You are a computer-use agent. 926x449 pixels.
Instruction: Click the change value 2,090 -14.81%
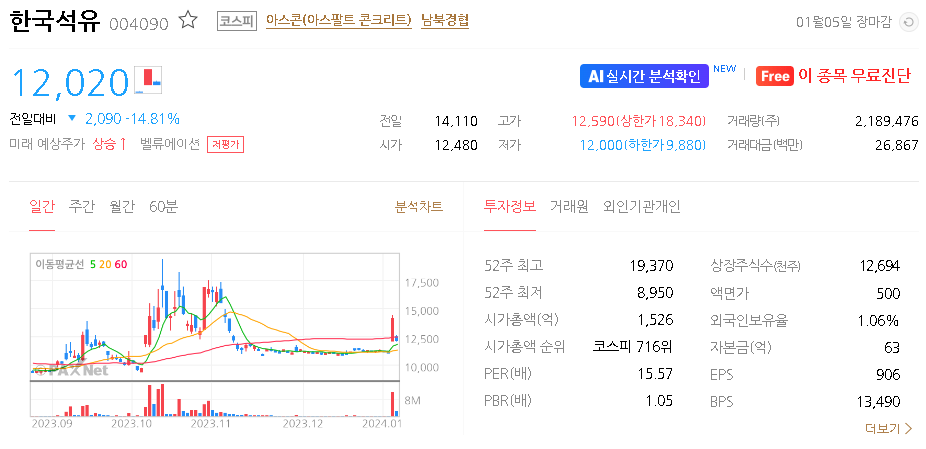[132, 119]
